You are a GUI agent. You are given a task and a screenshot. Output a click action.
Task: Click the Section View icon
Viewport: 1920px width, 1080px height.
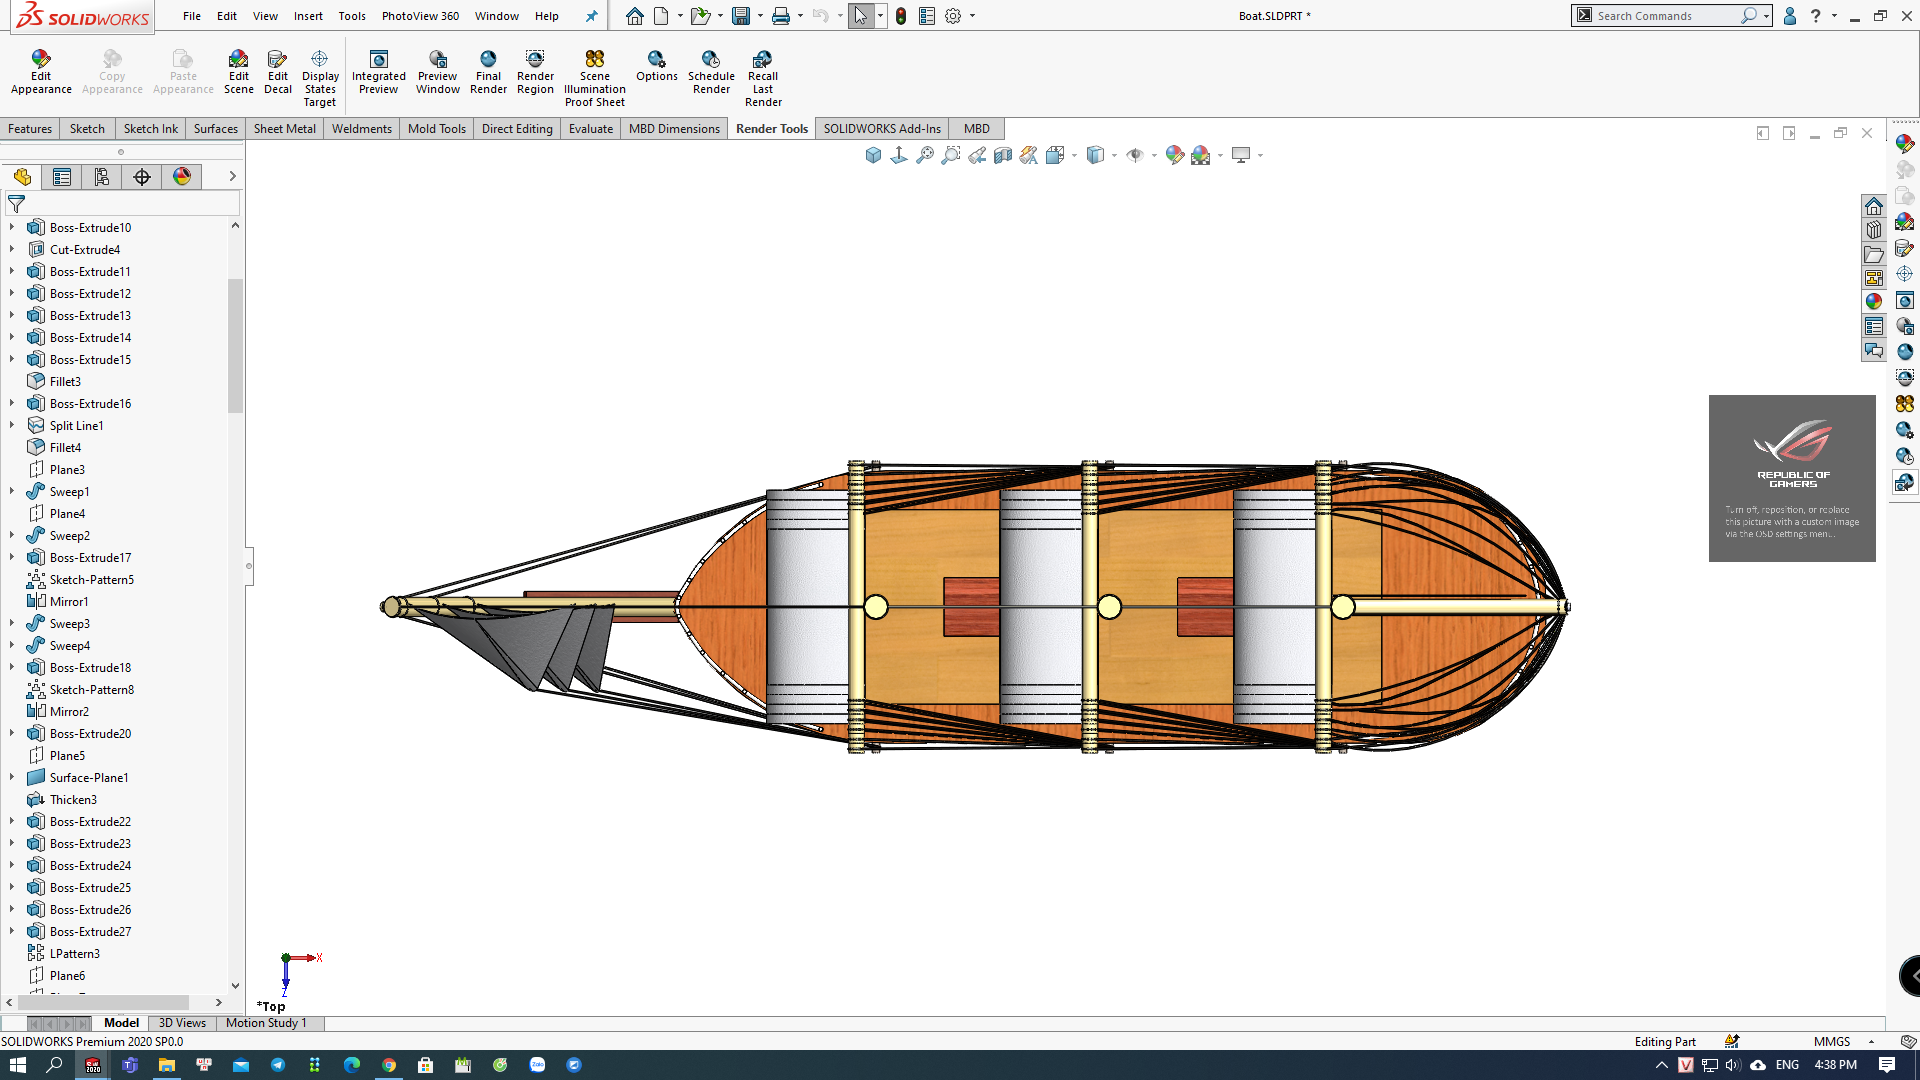(1003, 155)
